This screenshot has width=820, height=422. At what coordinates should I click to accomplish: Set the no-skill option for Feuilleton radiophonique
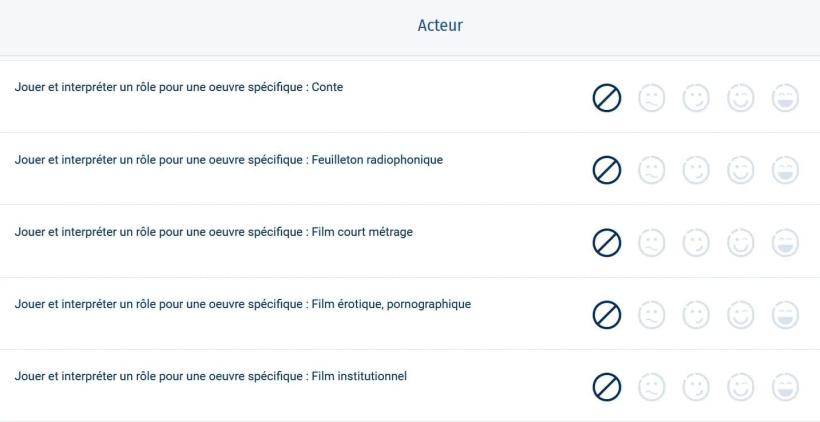[x=607, y=170]
